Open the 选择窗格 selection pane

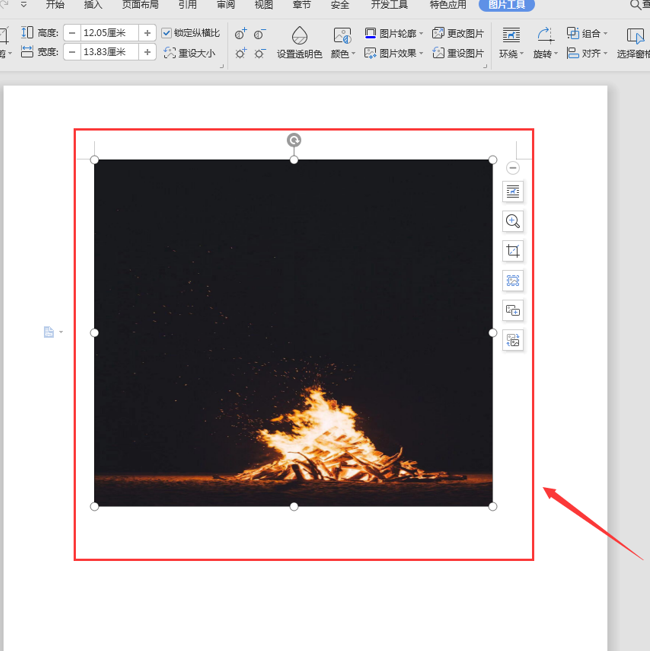[x=634, y=42]
